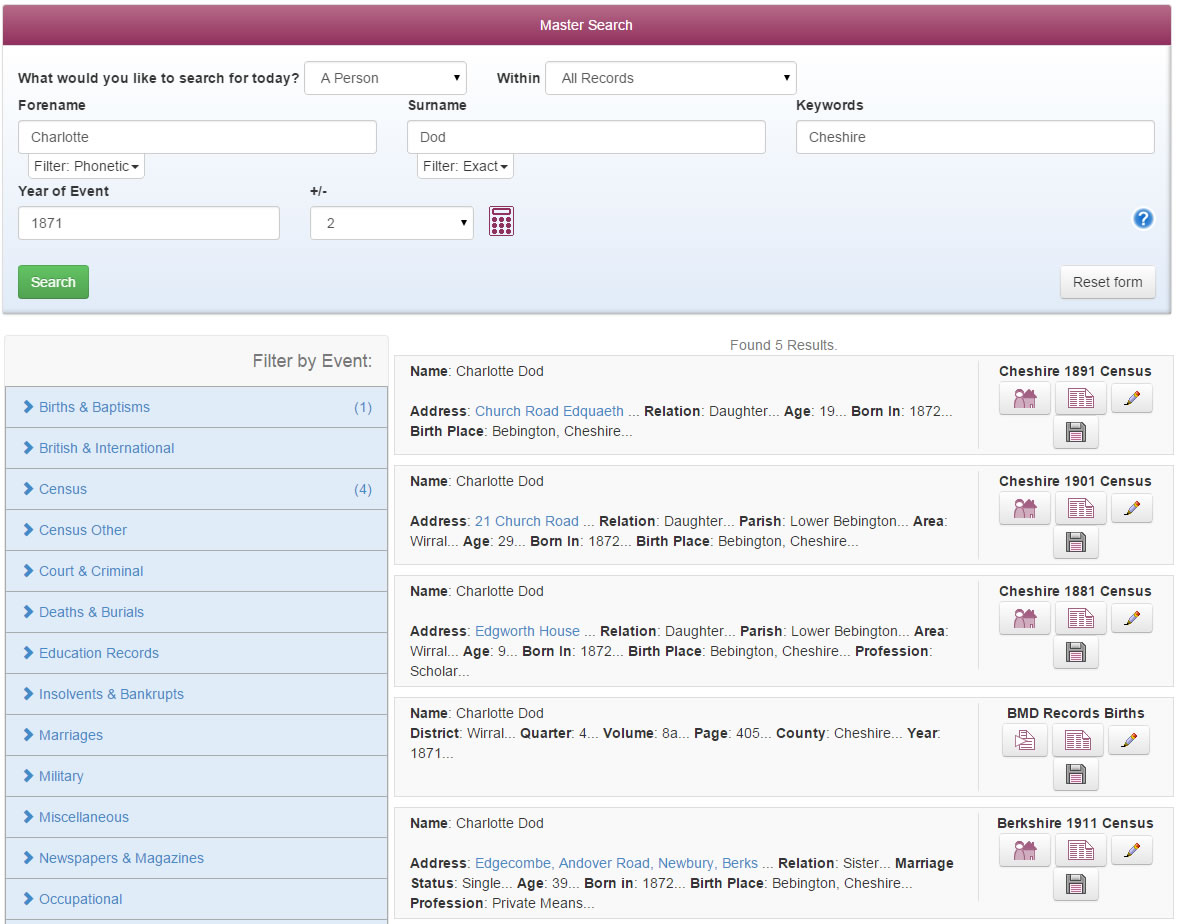Open transcript icon for Cheshire 1891 Census
Image resolution: width=1177 pixels, height=924 pixels.
pos(1080,399)
